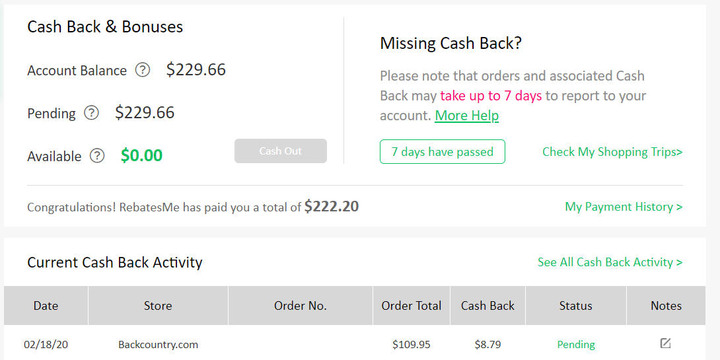This screenshot has width=720, height=360.
Task: Click the Cash Back column header
Action: tap(488, 306)
